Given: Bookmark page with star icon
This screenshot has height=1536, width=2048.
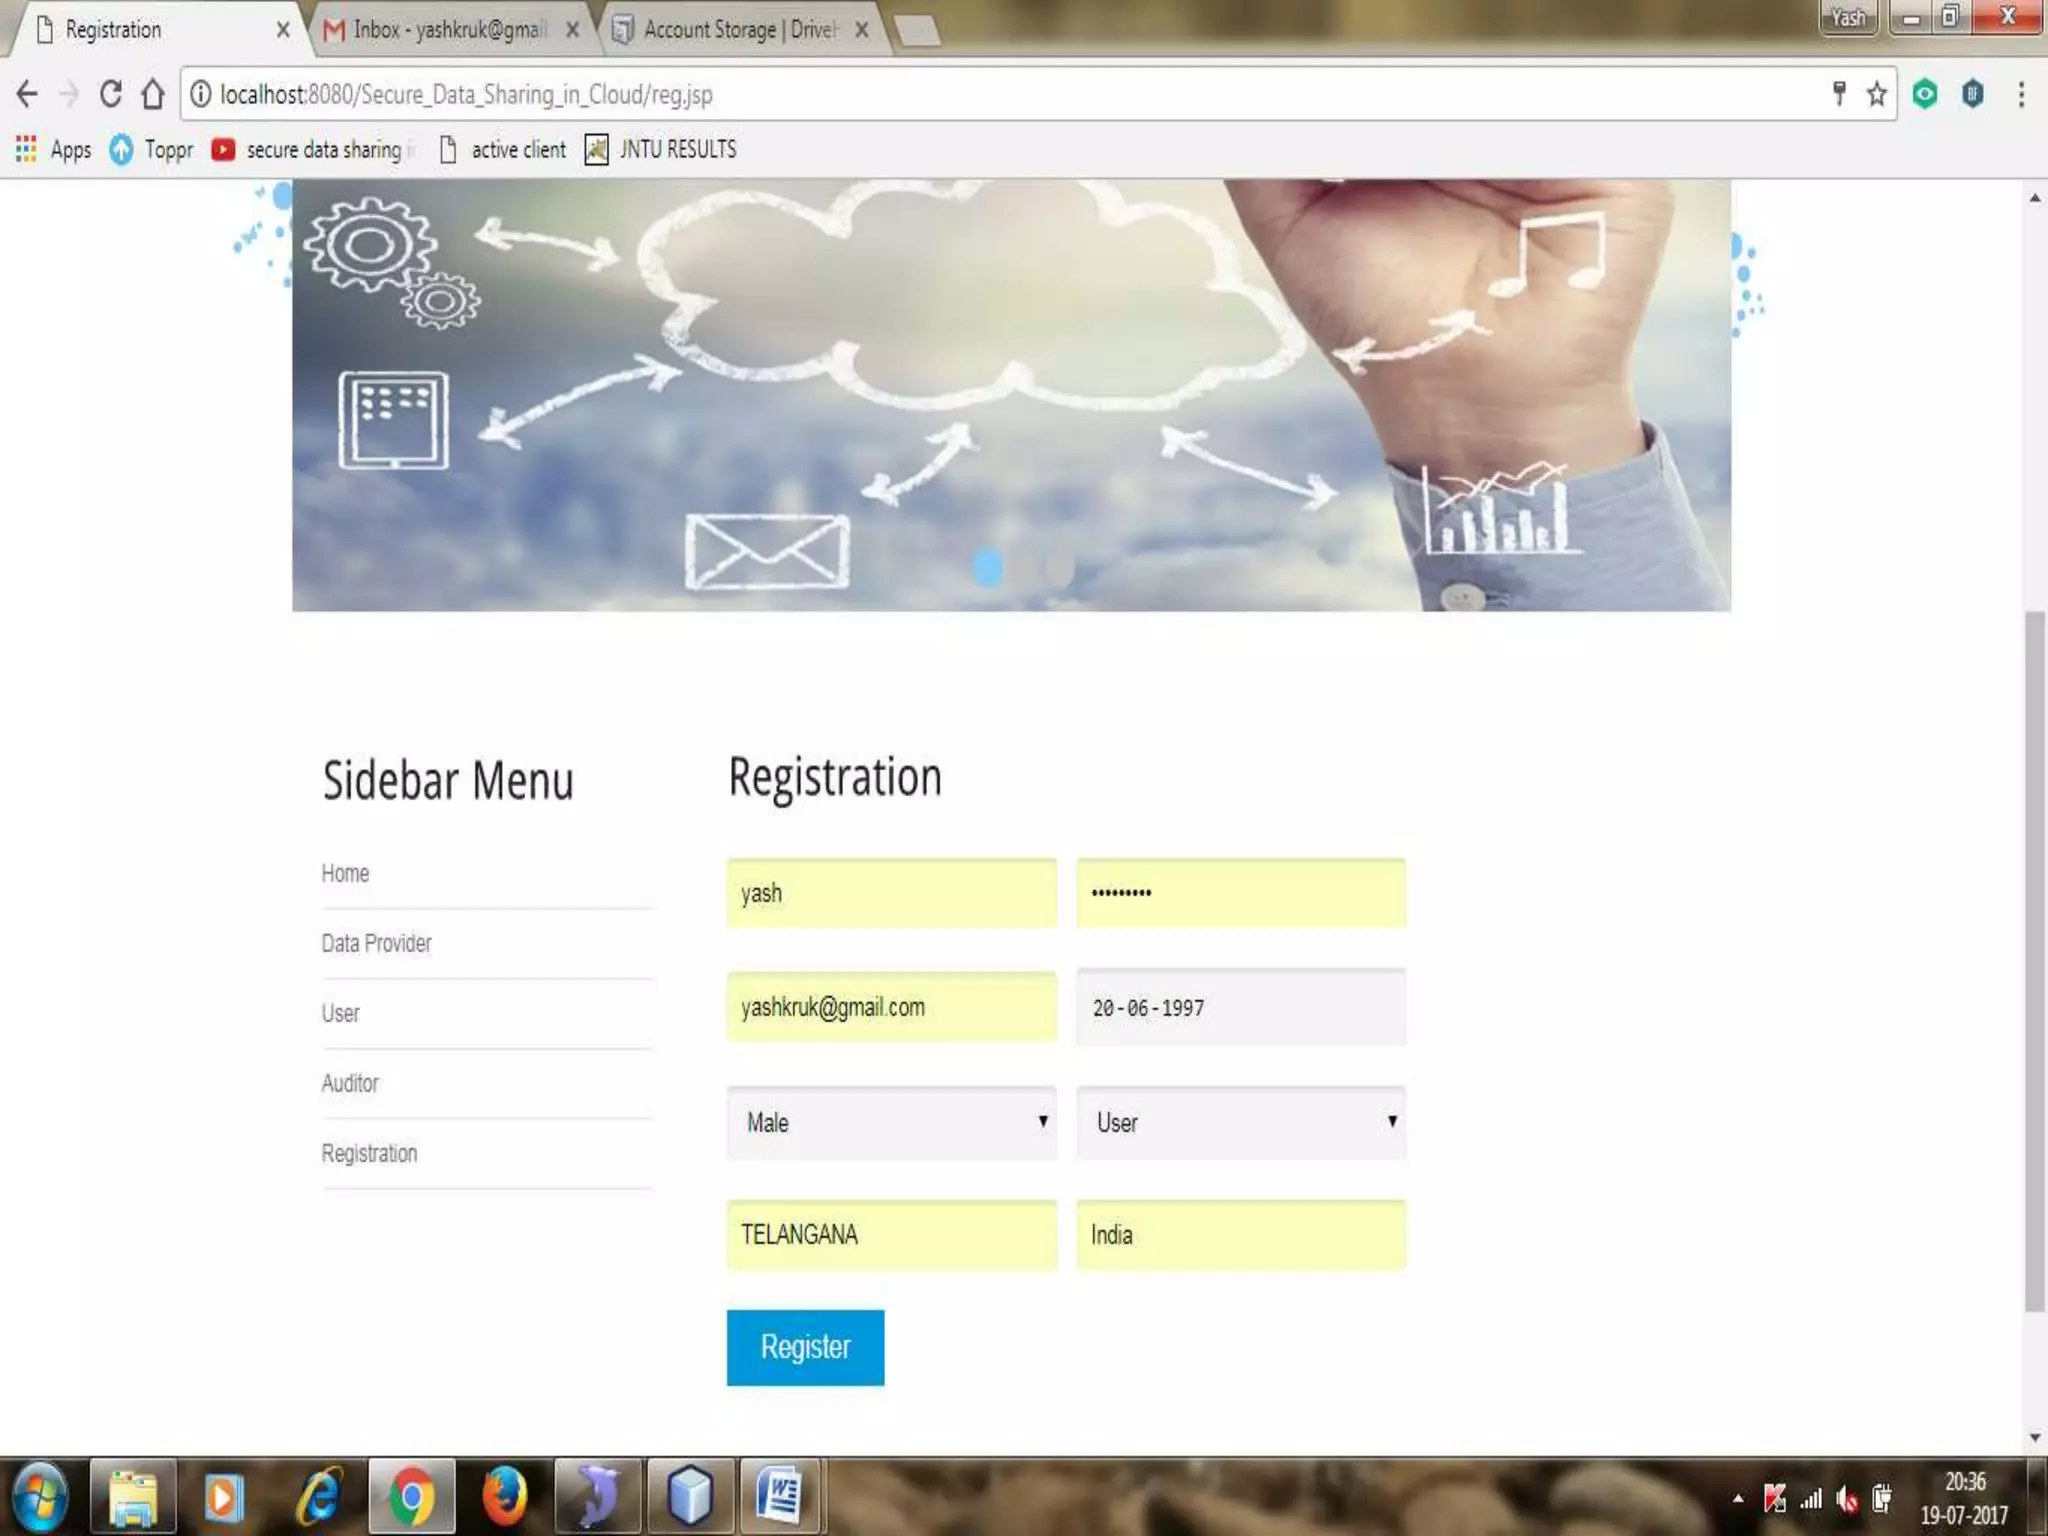Looking at the screenshot, I should point(1877,94).
